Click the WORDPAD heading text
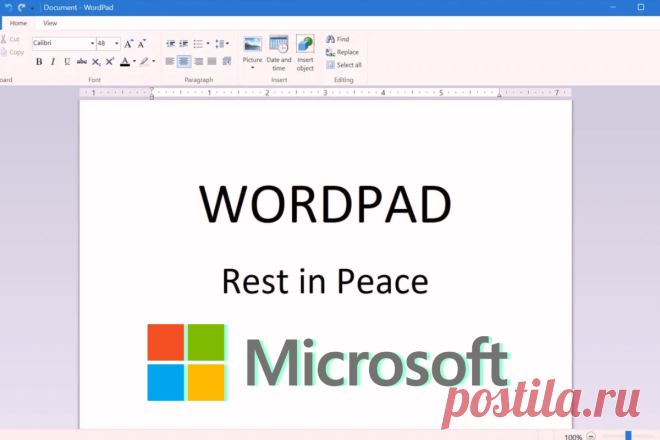 [x=325, y=204]
